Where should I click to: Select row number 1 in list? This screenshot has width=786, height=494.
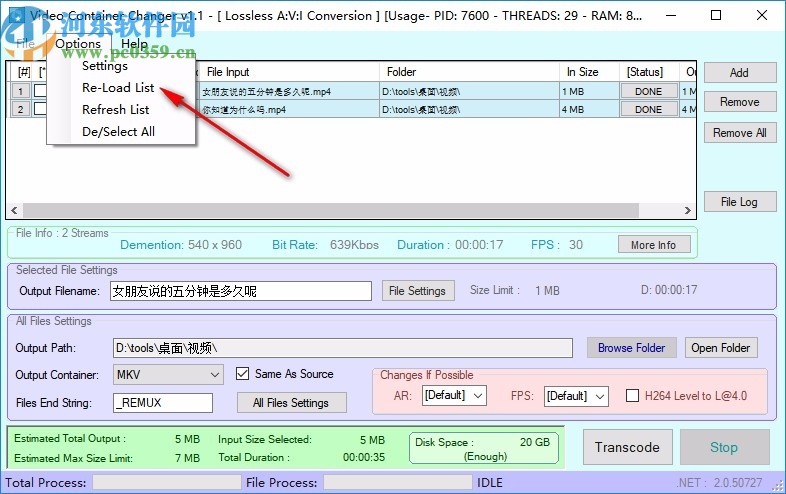pos(21,91)
